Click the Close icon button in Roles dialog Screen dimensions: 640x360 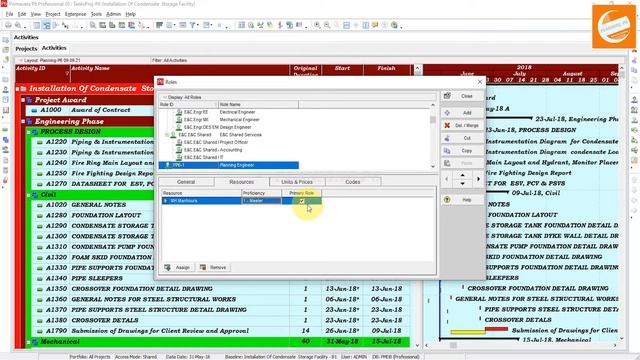447,96
